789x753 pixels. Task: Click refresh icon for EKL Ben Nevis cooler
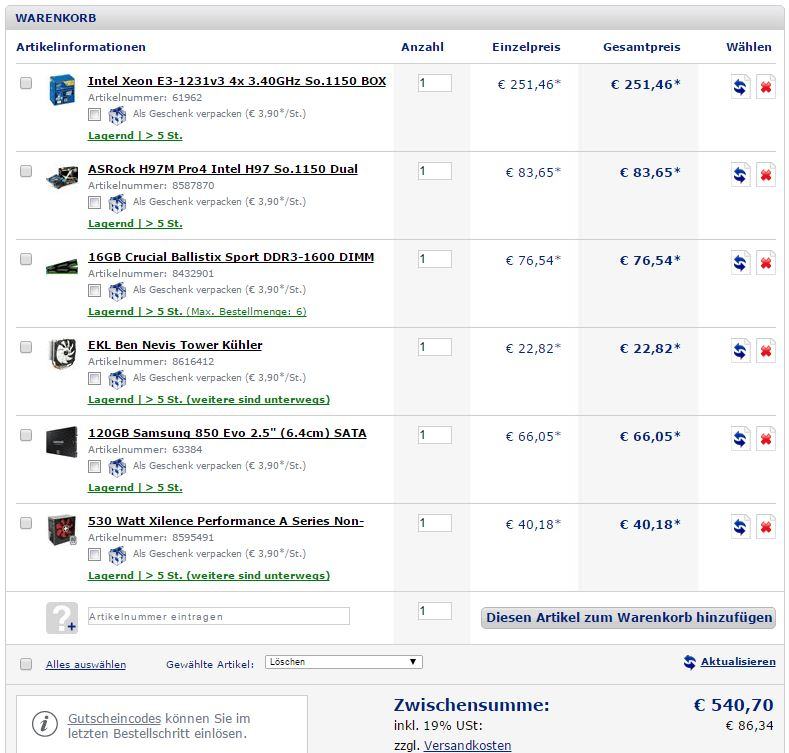pos(740,351)
